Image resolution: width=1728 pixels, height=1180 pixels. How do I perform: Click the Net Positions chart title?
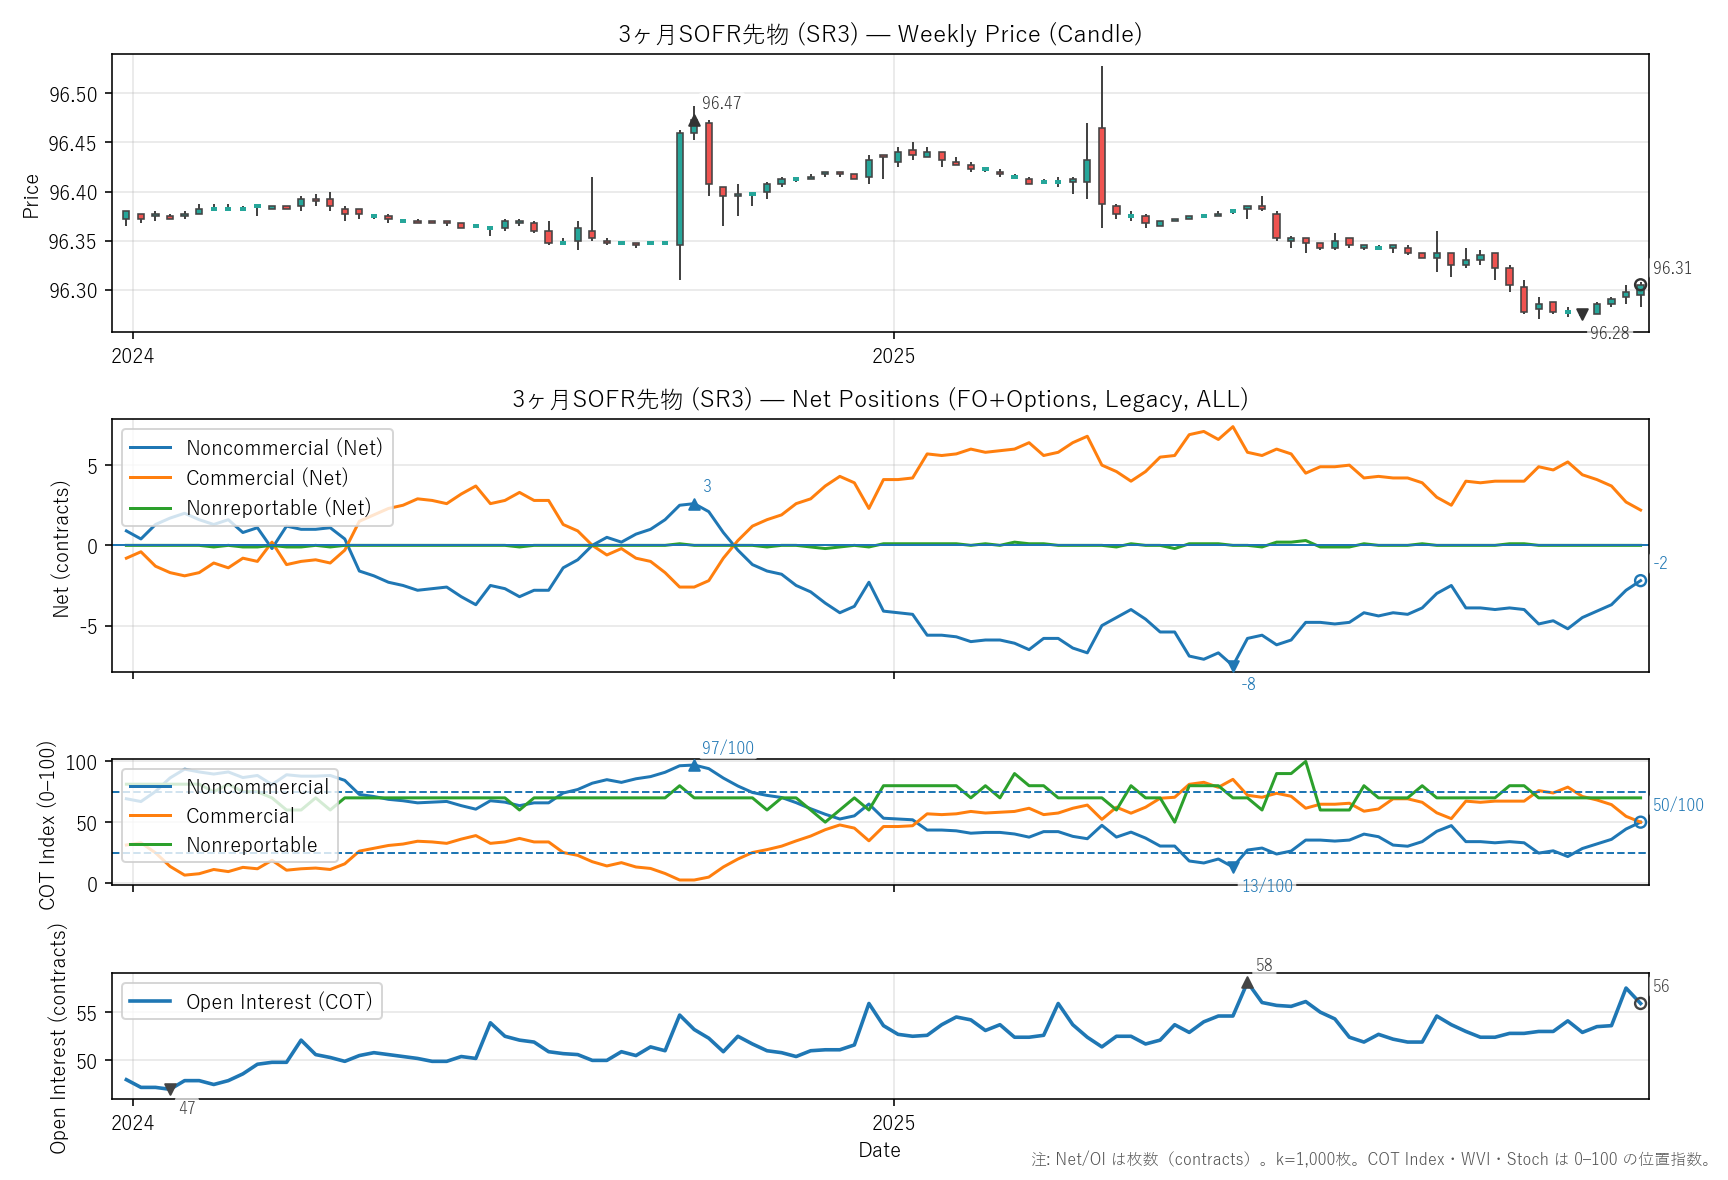pyautogui.click(x=880, y=399)
